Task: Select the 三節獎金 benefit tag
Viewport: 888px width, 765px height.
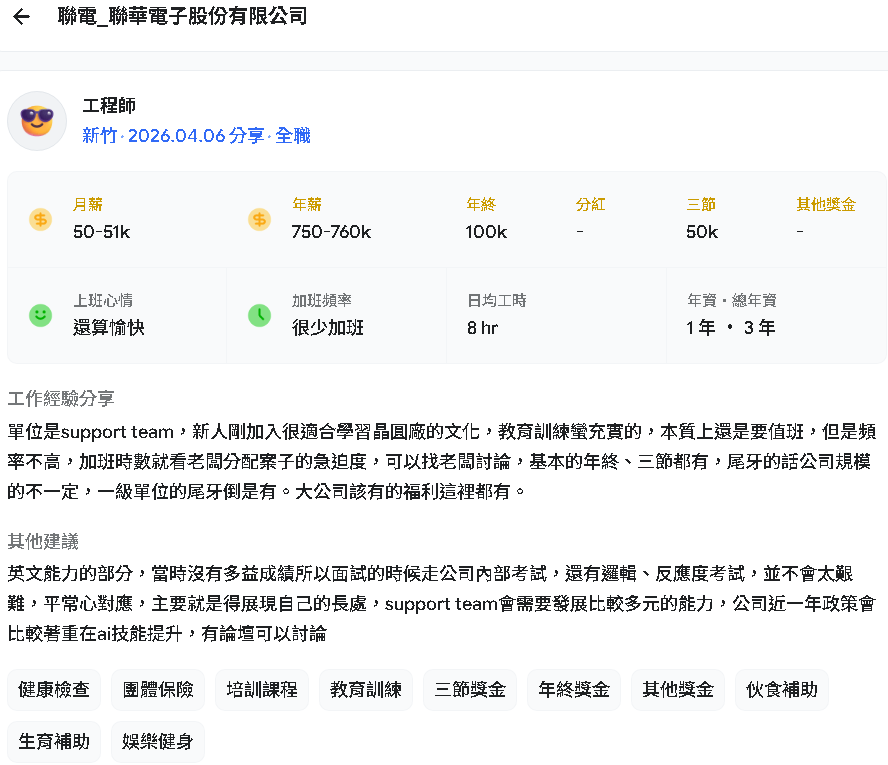Action: (470, 690)
